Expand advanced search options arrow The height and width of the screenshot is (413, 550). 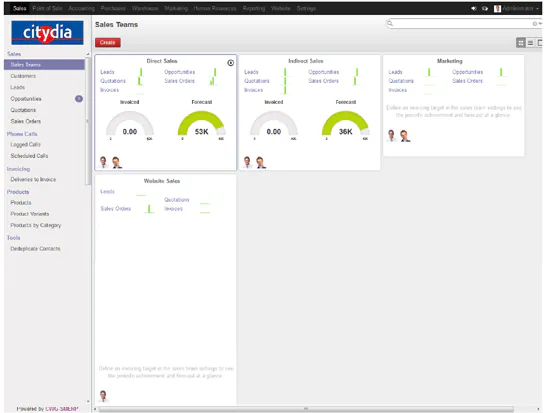pos(541,24)
